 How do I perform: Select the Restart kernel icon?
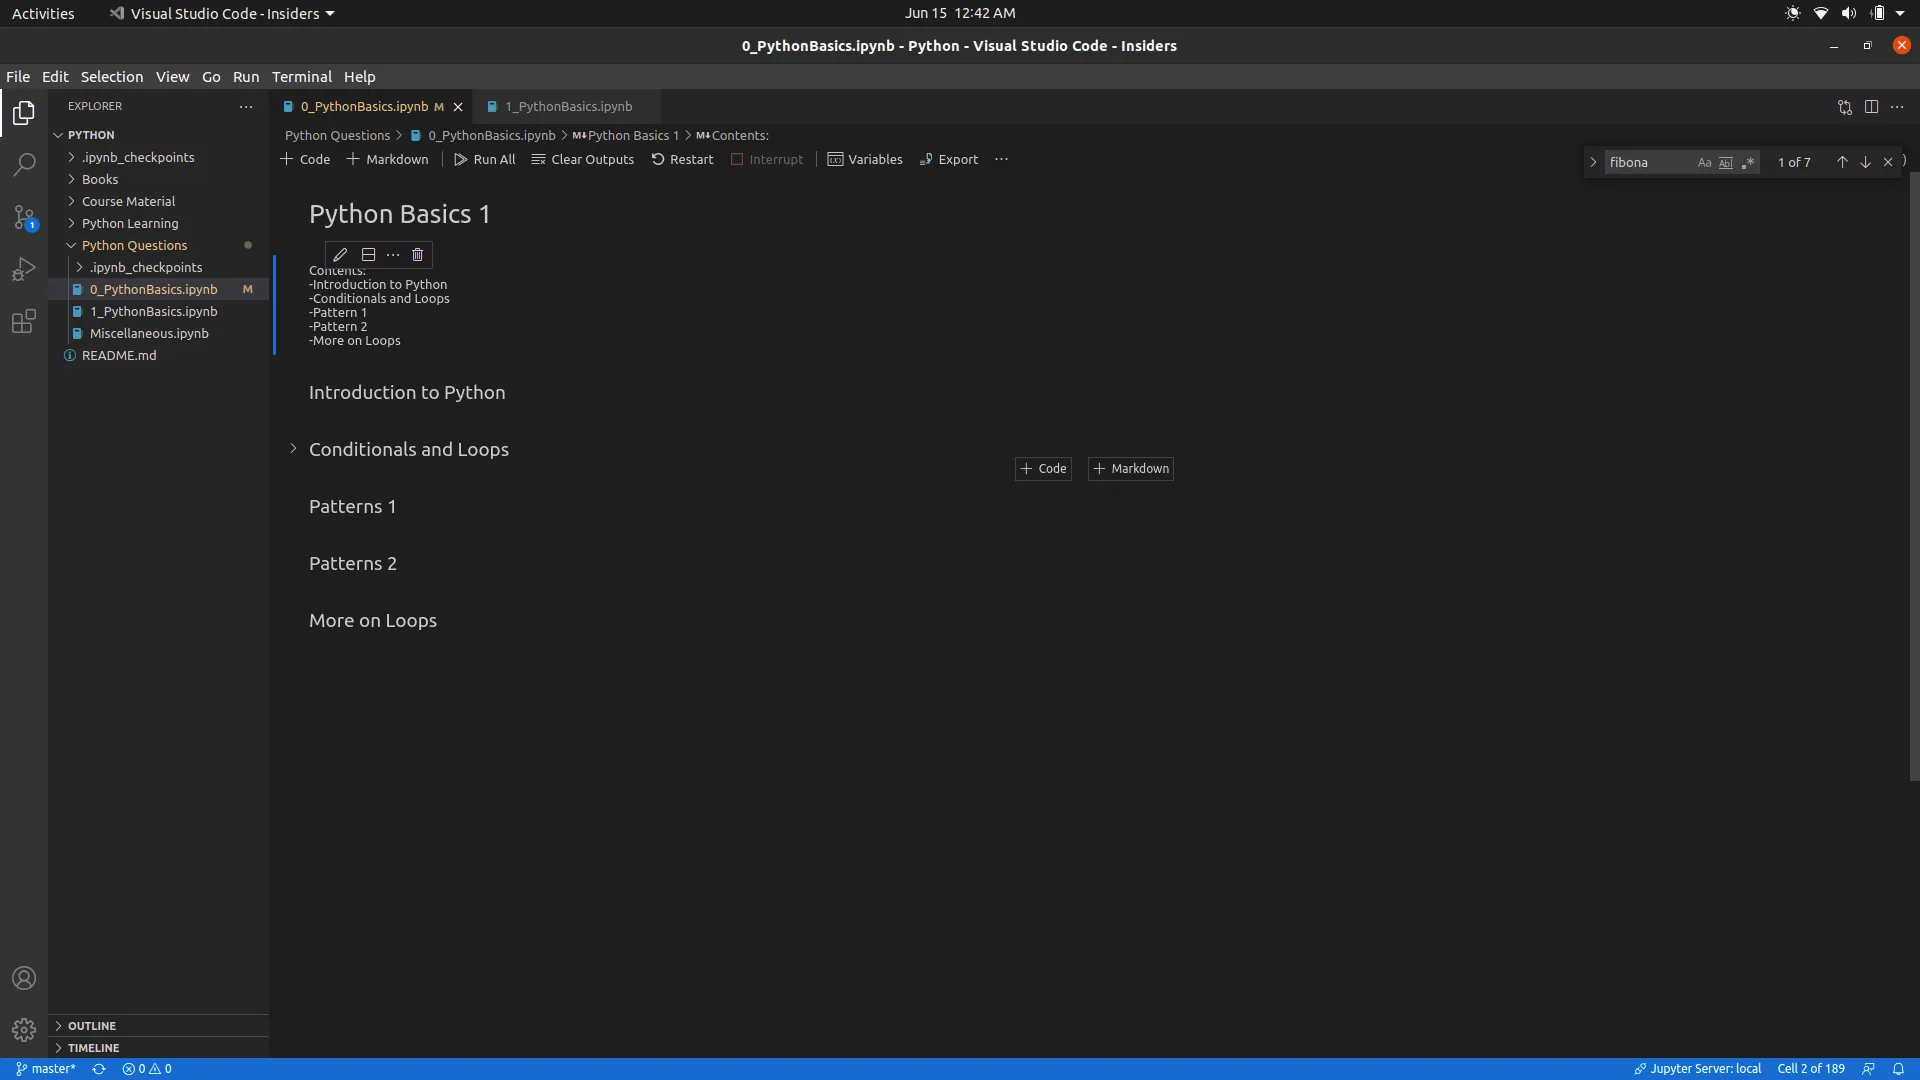[x=682, y=159]
